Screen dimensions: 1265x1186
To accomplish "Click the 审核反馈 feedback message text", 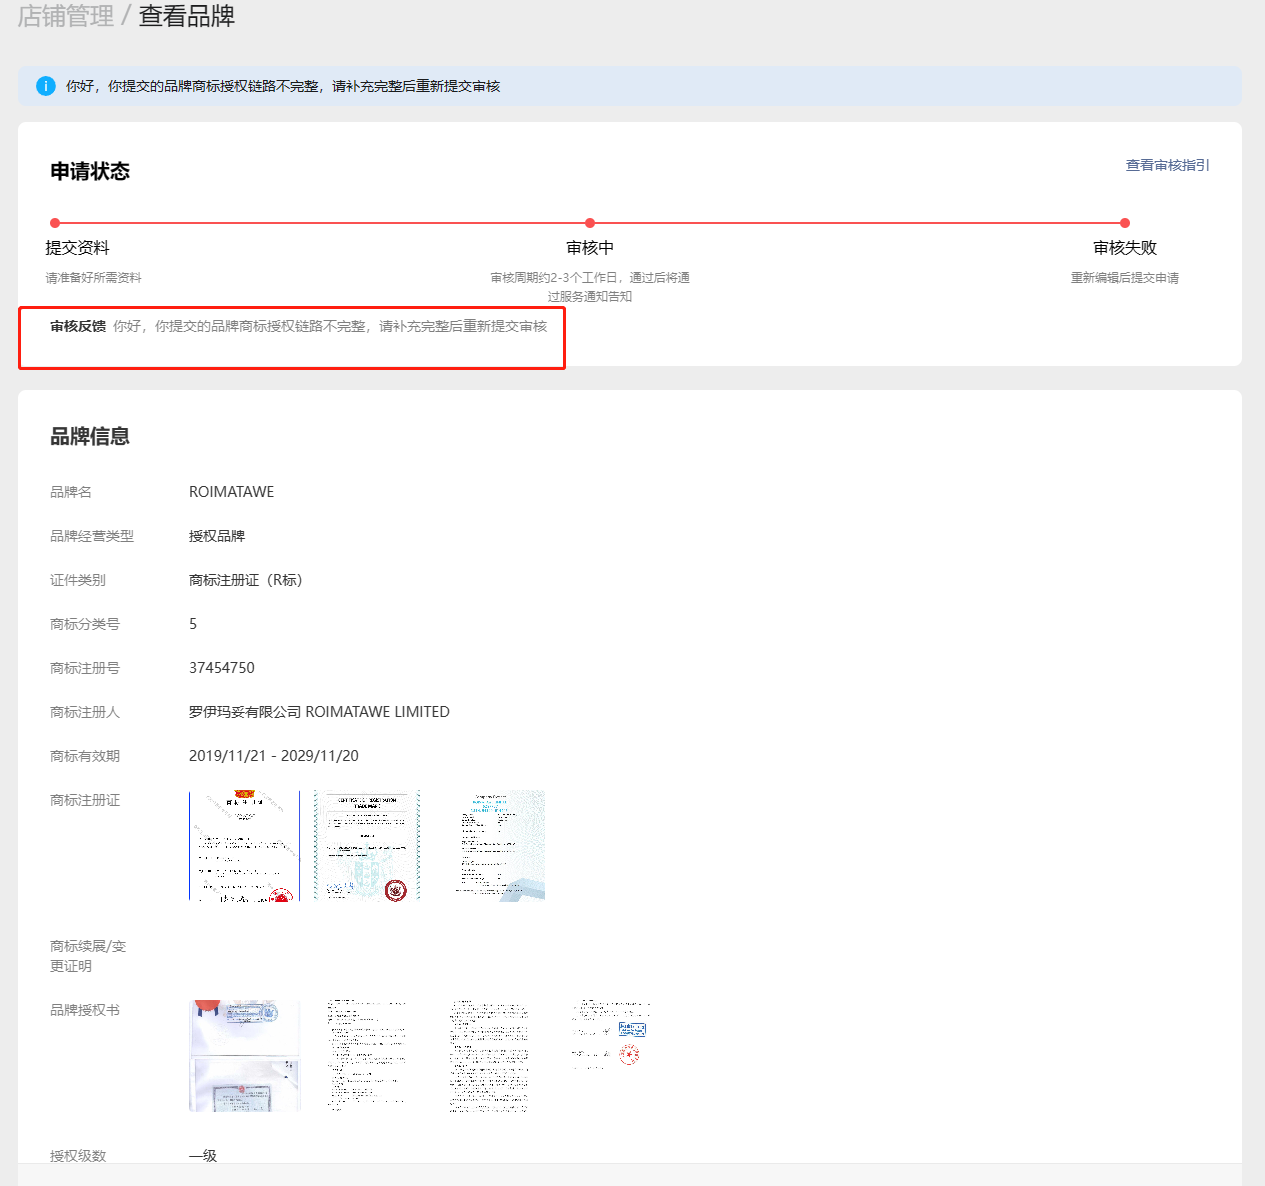I will tap(330, 326).
